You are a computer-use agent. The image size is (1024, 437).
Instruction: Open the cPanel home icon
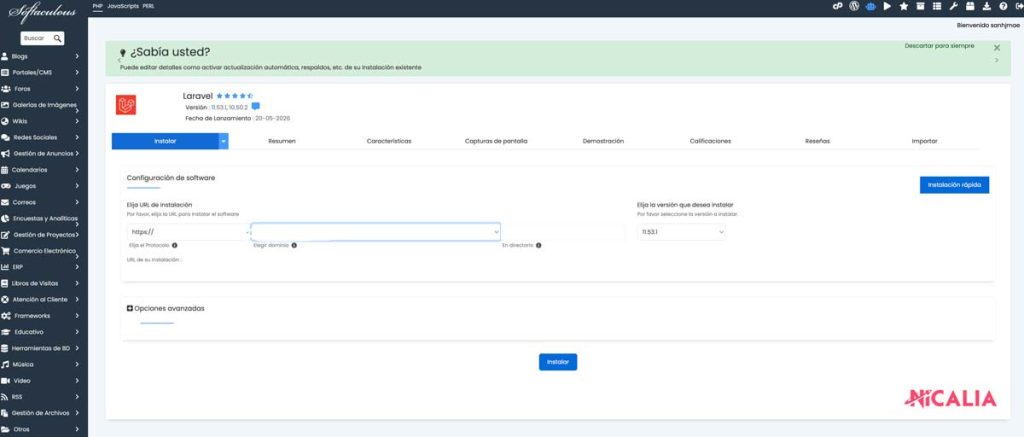point(838,6)
